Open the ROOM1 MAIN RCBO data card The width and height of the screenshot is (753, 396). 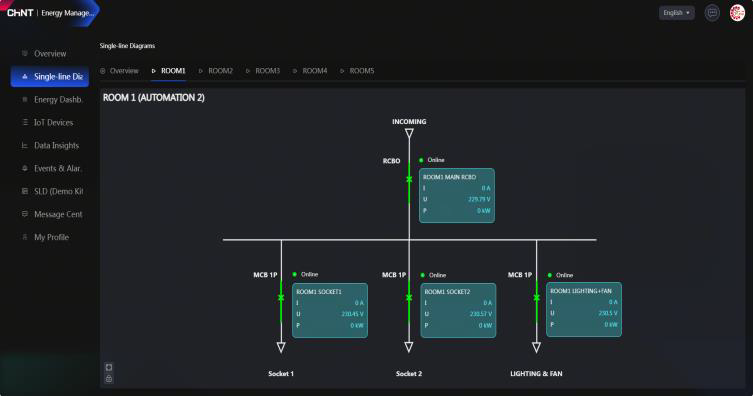pos(457,195)
